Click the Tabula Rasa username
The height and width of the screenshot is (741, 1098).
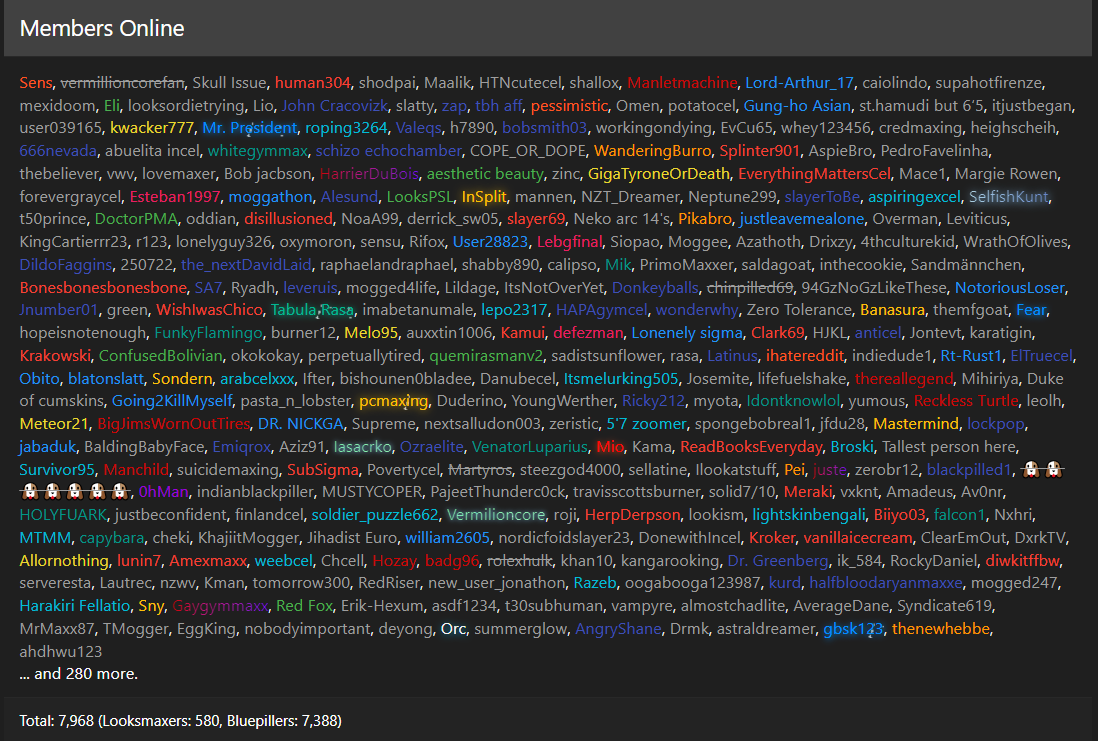pyautogui.click(x=312, y=310)
